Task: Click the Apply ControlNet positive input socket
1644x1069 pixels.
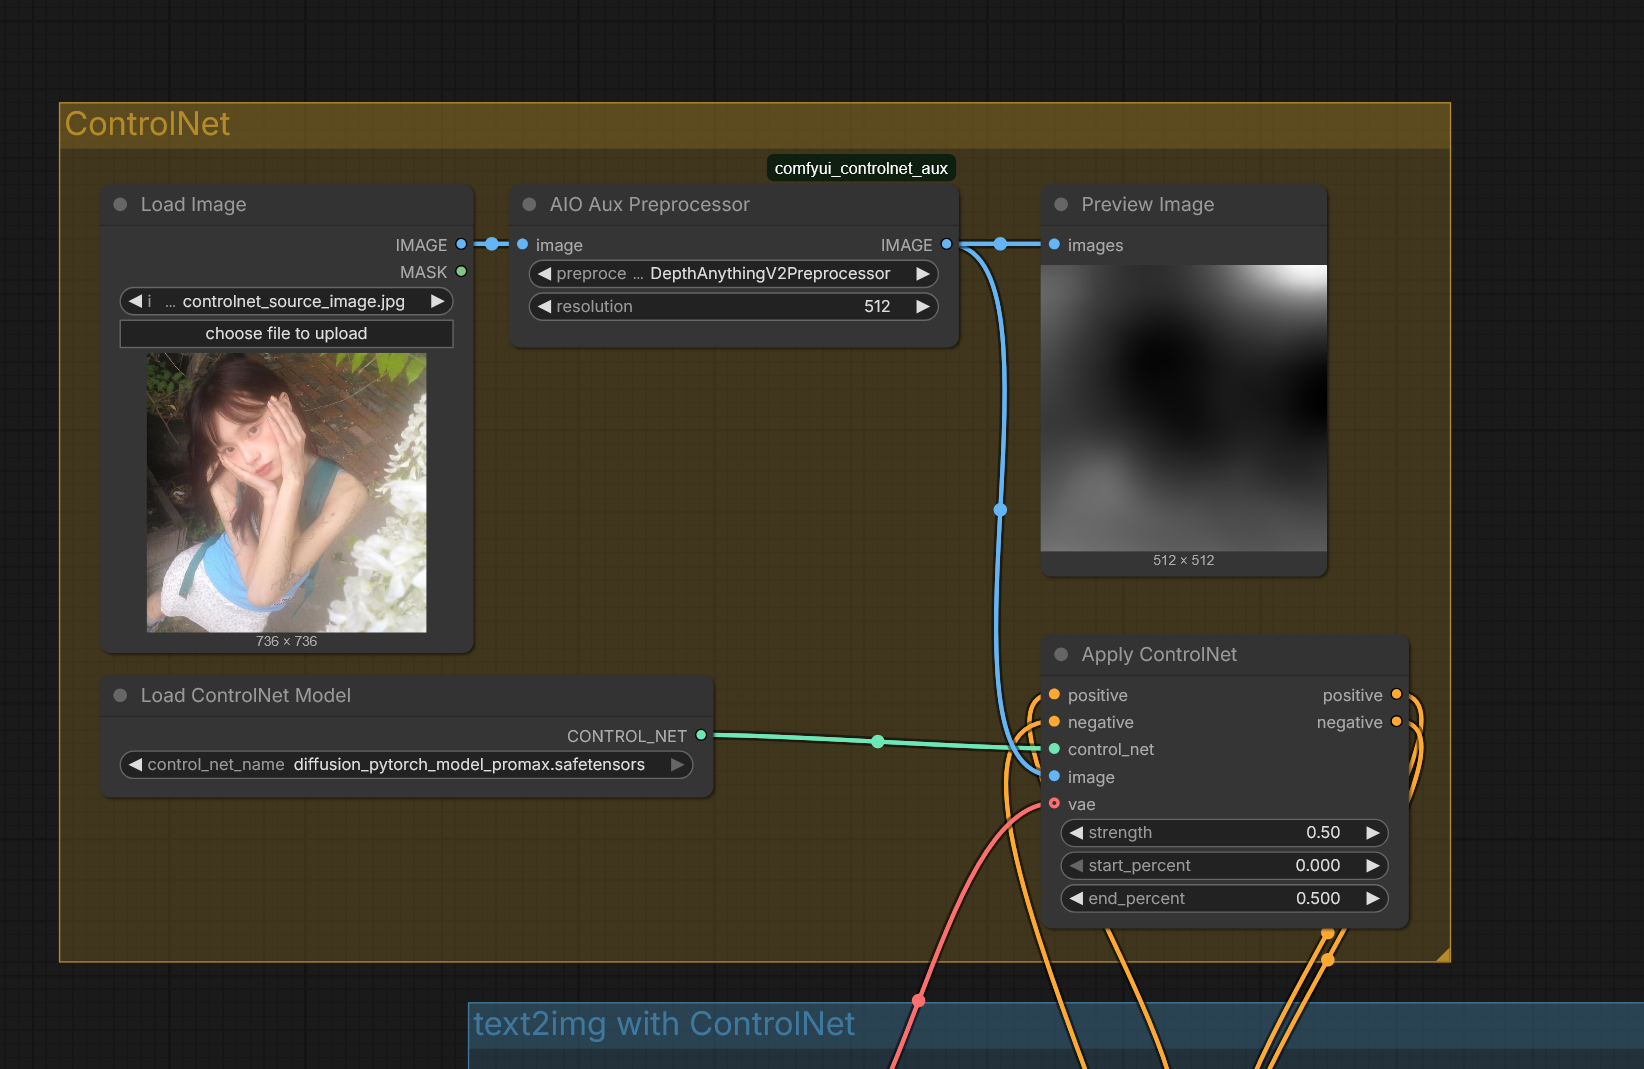Action: click(1054, 694)
